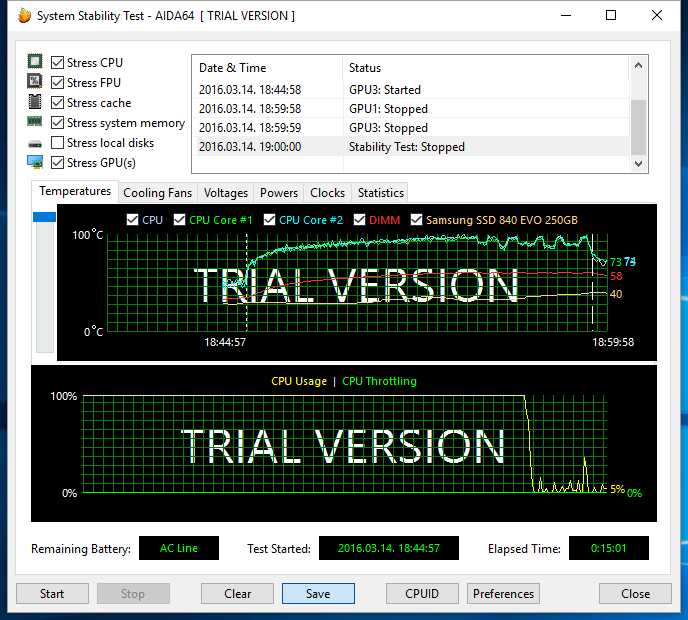Viewport: 688px width, 620px height.
Task: Click the AC Line battery status field
Action: click(179, 548)
